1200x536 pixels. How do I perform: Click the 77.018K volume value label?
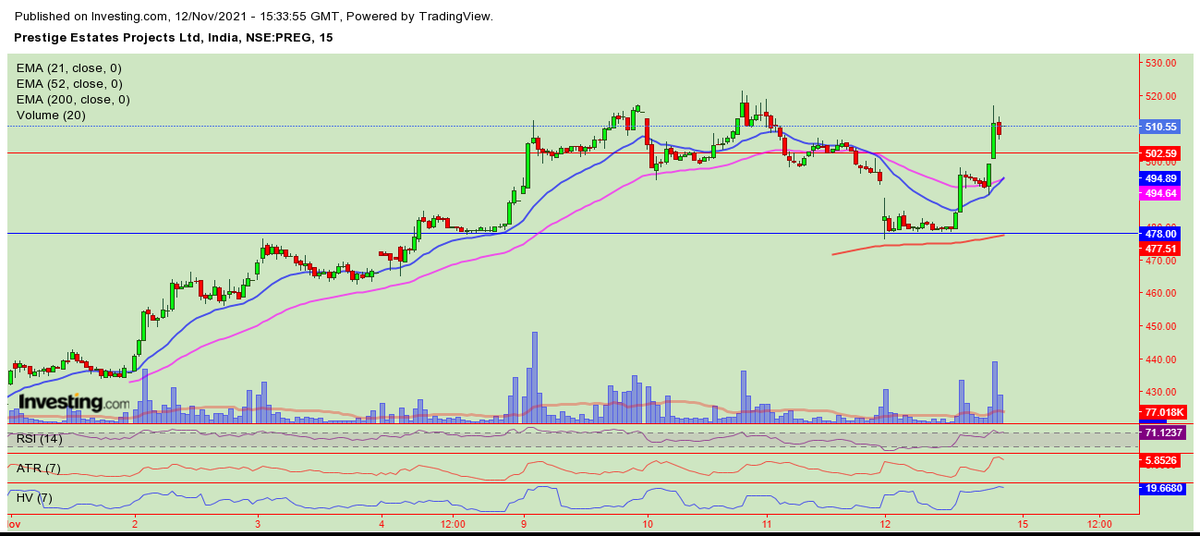point(1162,412)
